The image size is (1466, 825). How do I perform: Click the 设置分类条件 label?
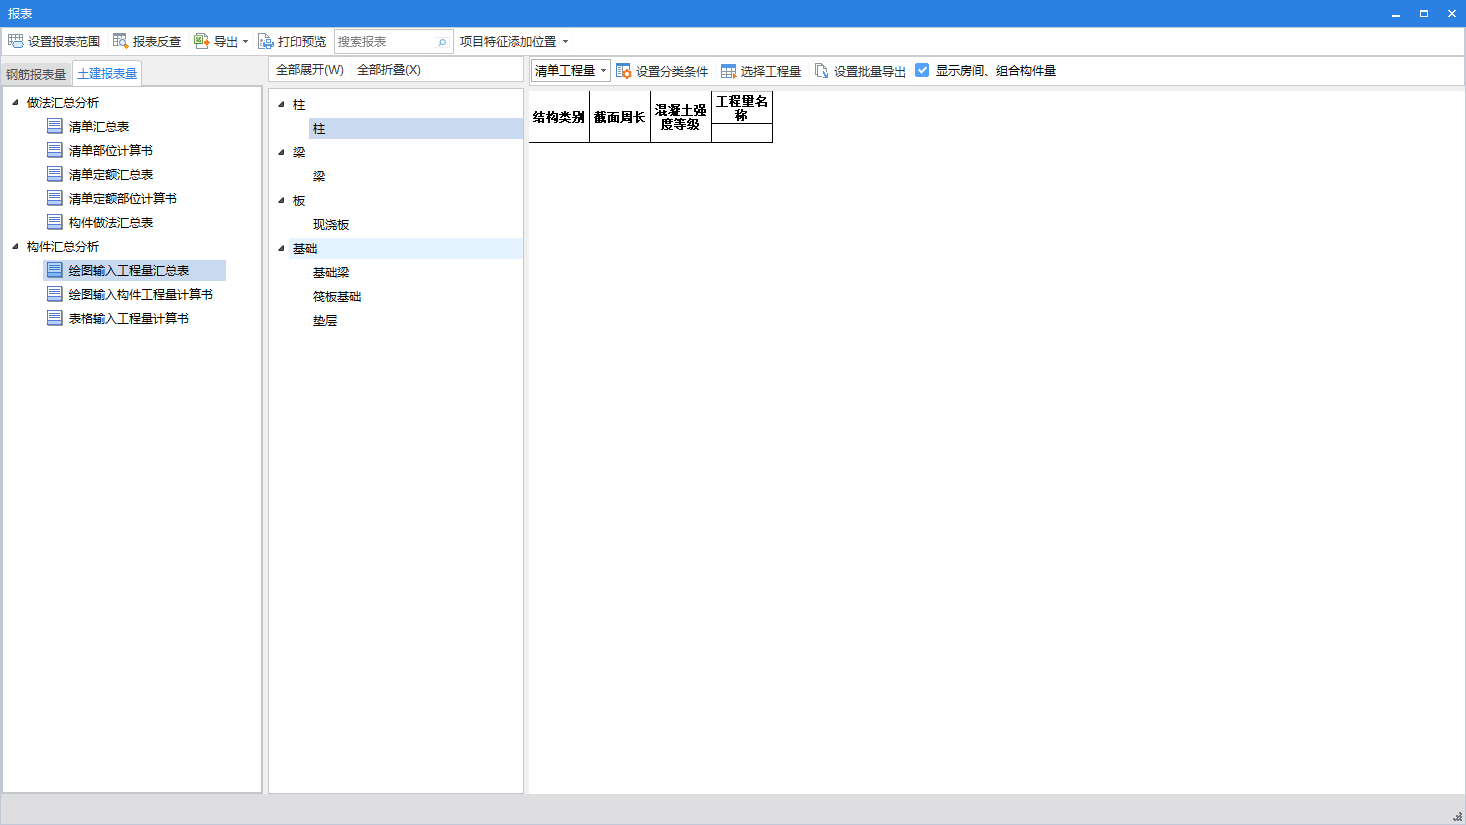(672, 72)
